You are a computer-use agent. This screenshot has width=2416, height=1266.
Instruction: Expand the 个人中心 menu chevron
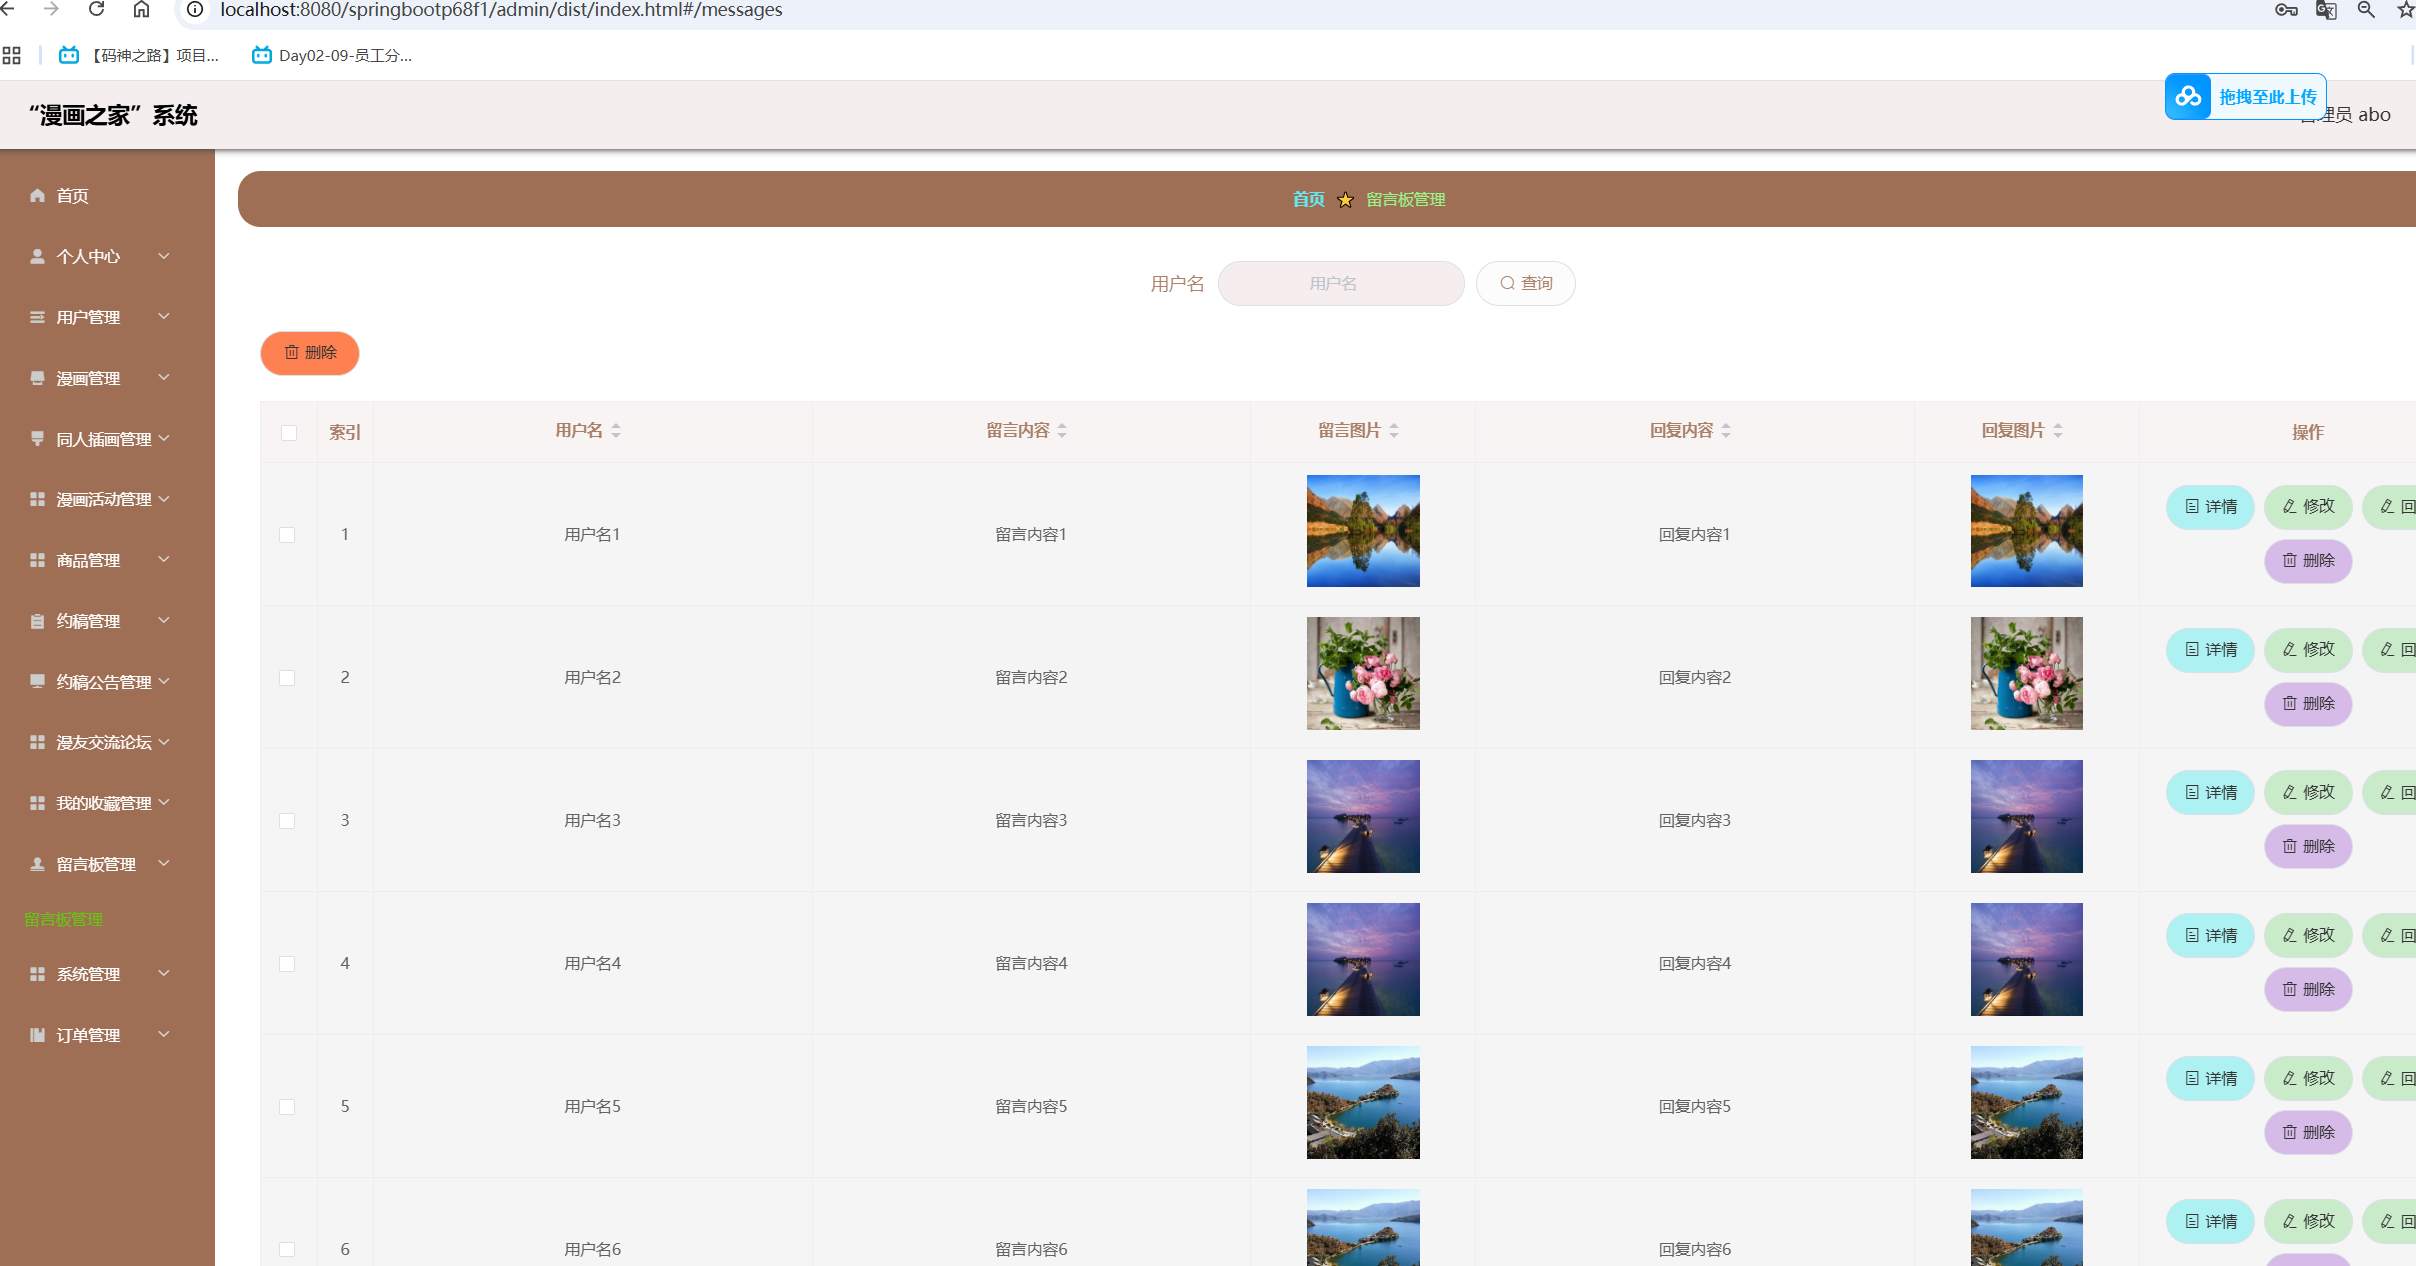click(164, 256)
